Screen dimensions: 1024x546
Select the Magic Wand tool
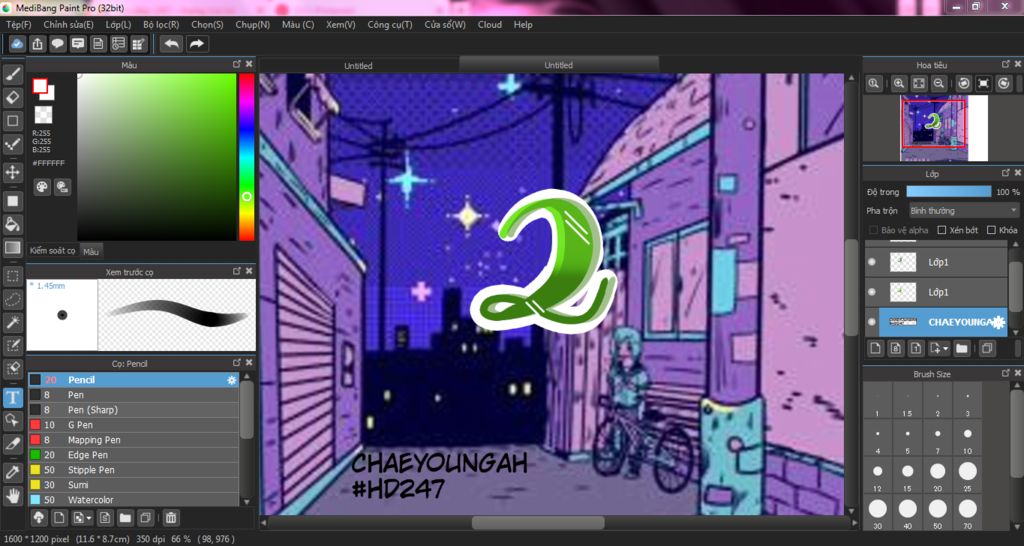[x=12, y=322]
